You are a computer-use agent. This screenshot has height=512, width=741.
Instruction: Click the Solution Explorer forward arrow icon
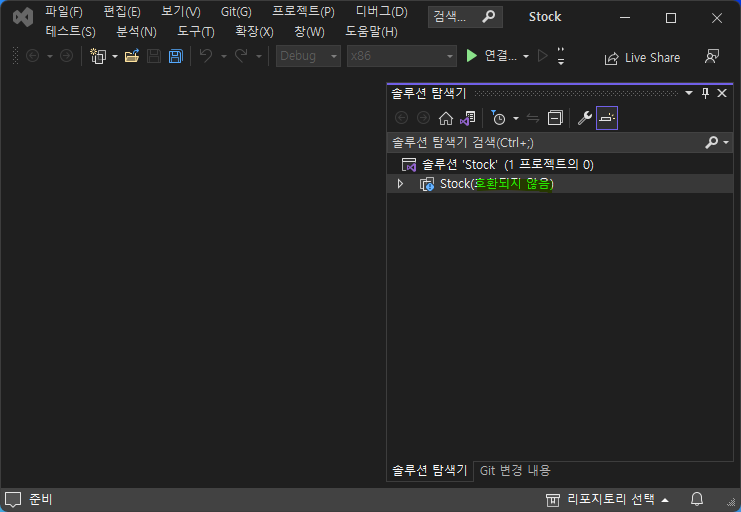[x=423, y=118]
